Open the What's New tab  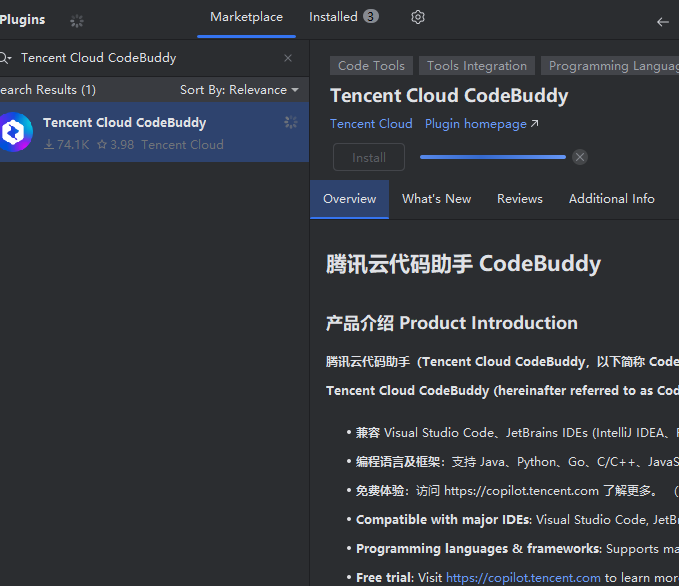(x=436, y=199)
